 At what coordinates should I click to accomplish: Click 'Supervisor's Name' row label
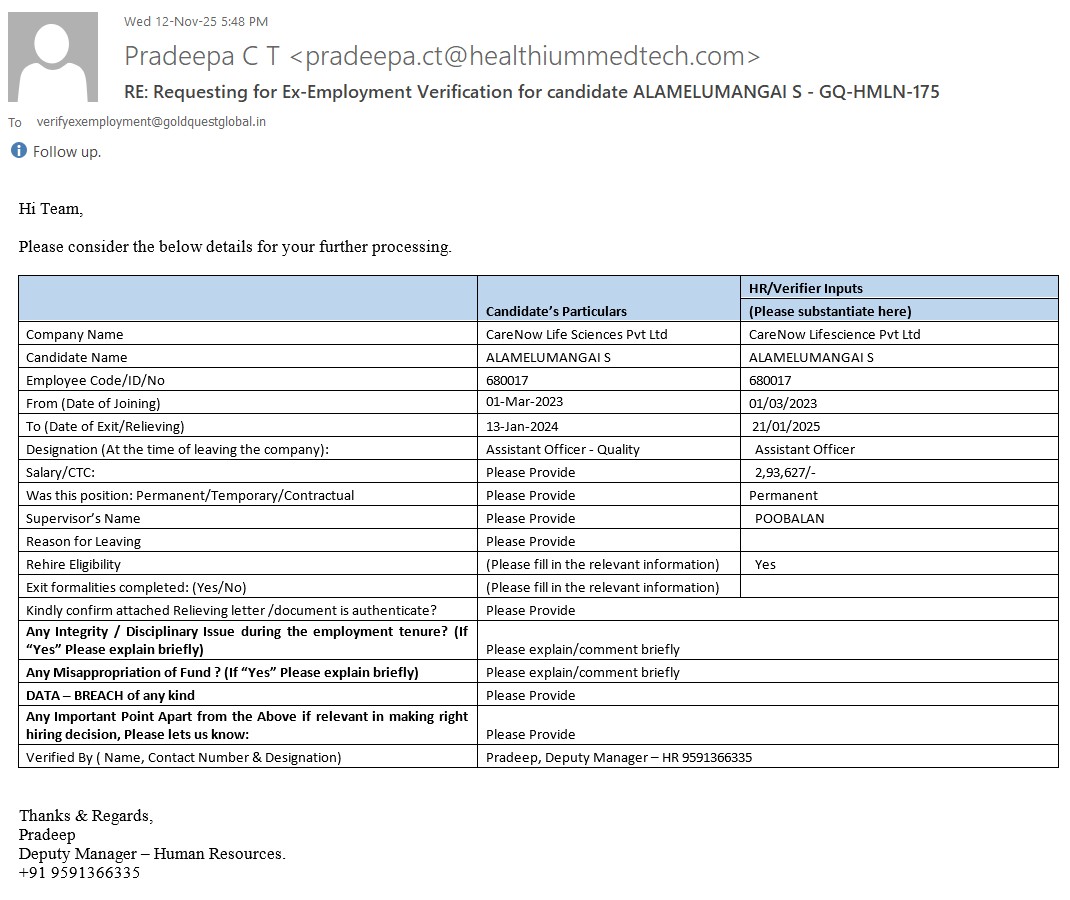coord(83,519)
